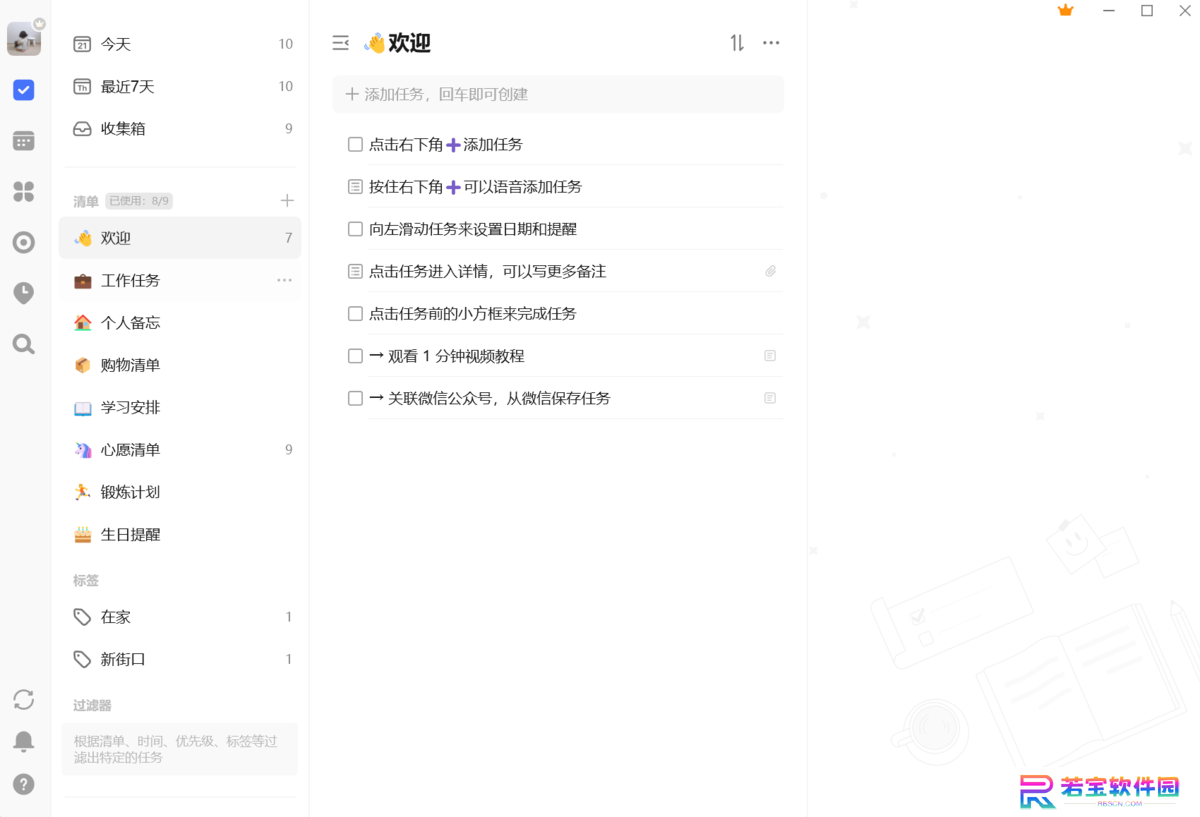Collapse the sidebar with hamburger icon
The height and width of the screenshot is (817, 1200).
click(x=341, y=43)
